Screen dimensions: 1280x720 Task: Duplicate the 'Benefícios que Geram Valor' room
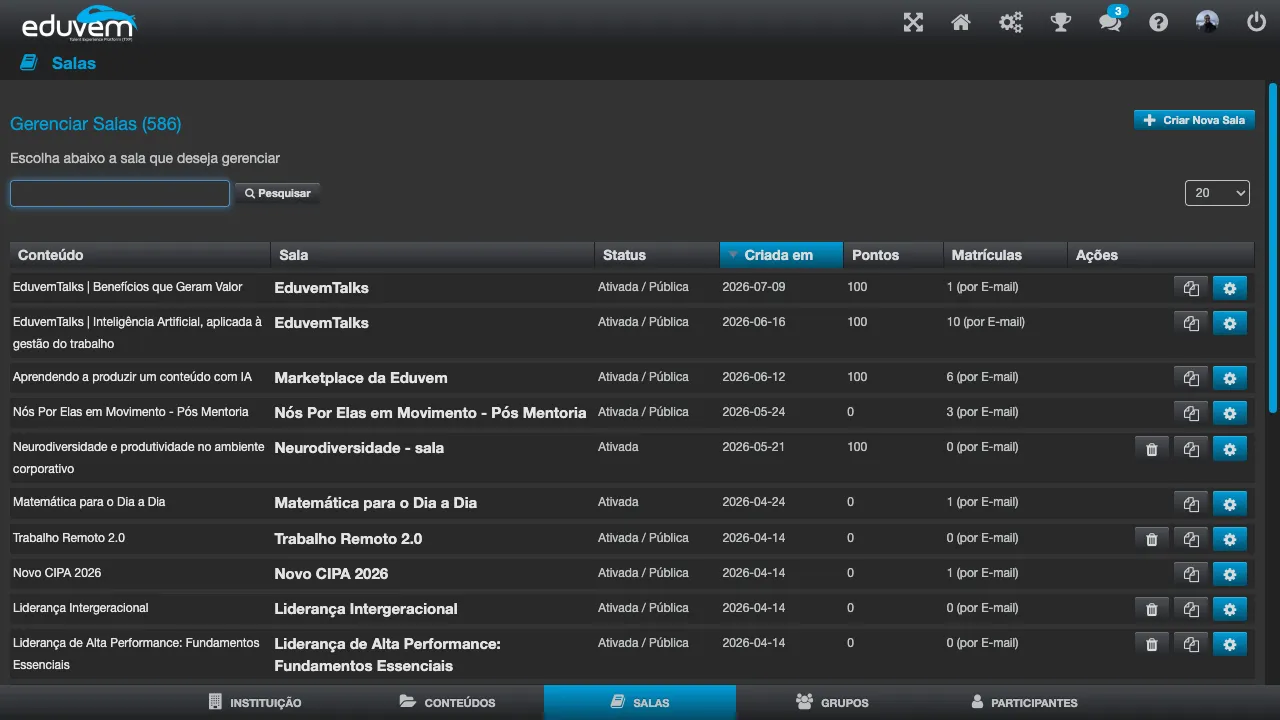[1191, 288]
